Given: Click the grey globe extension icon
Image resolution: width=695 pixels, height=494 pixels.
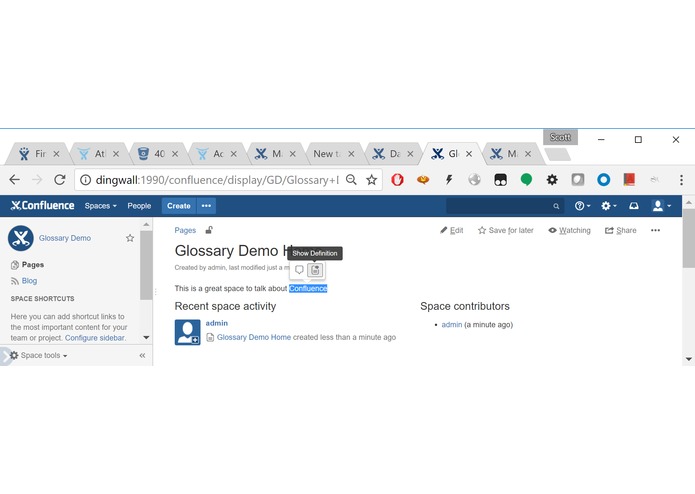Looking at the screenshot, I should click(474, 179).
